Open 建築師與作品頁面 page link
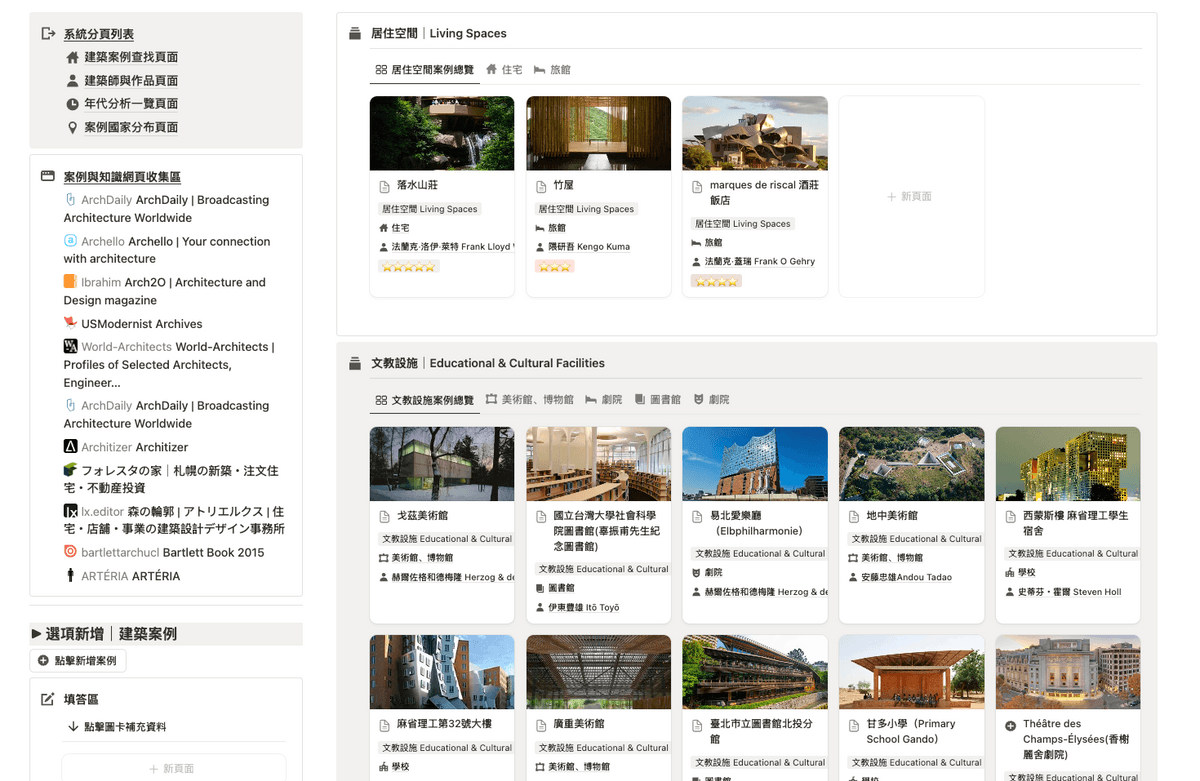 [x=131, y=81]
